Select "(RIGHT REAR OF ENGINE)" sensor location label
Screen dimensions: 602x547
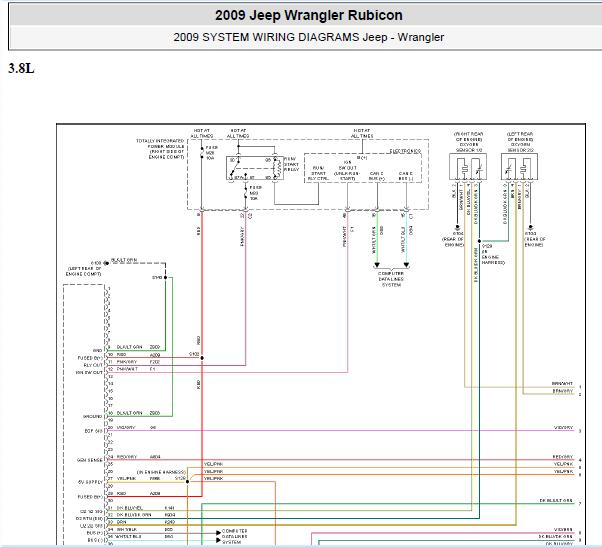468,137
